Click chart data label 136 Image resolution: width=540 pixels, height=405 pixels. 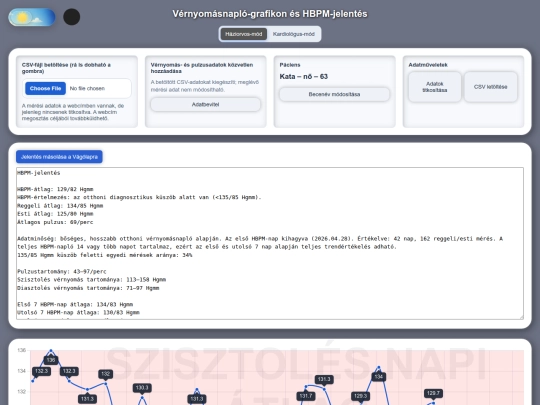(51, 360)
